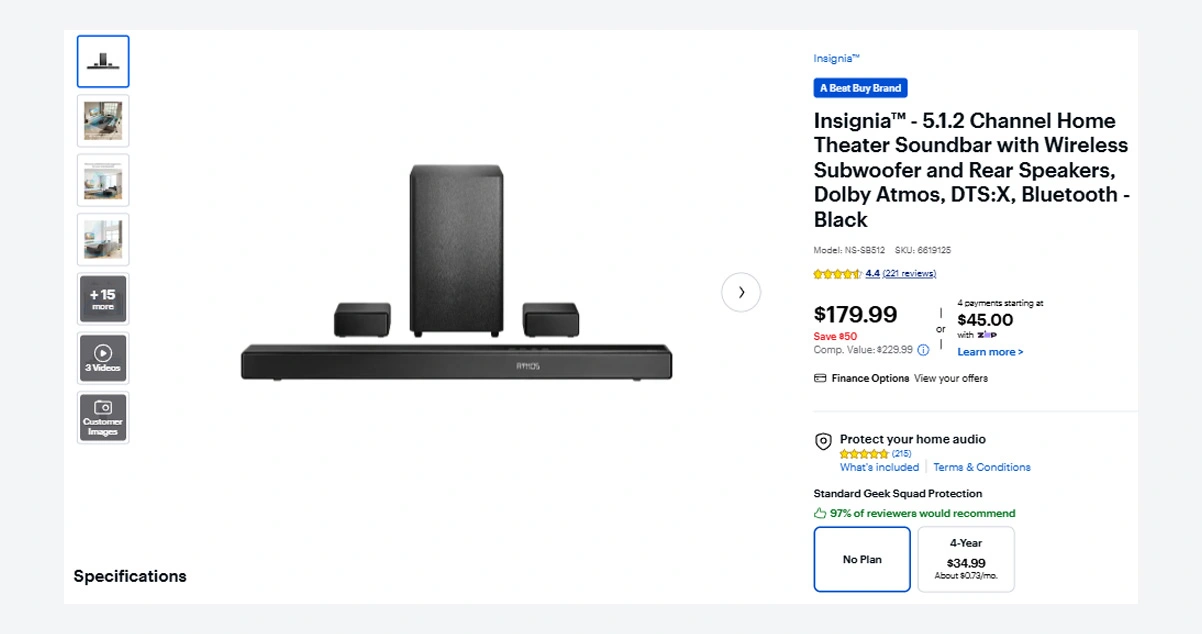Click the next image arrow button

coord(741,292)
